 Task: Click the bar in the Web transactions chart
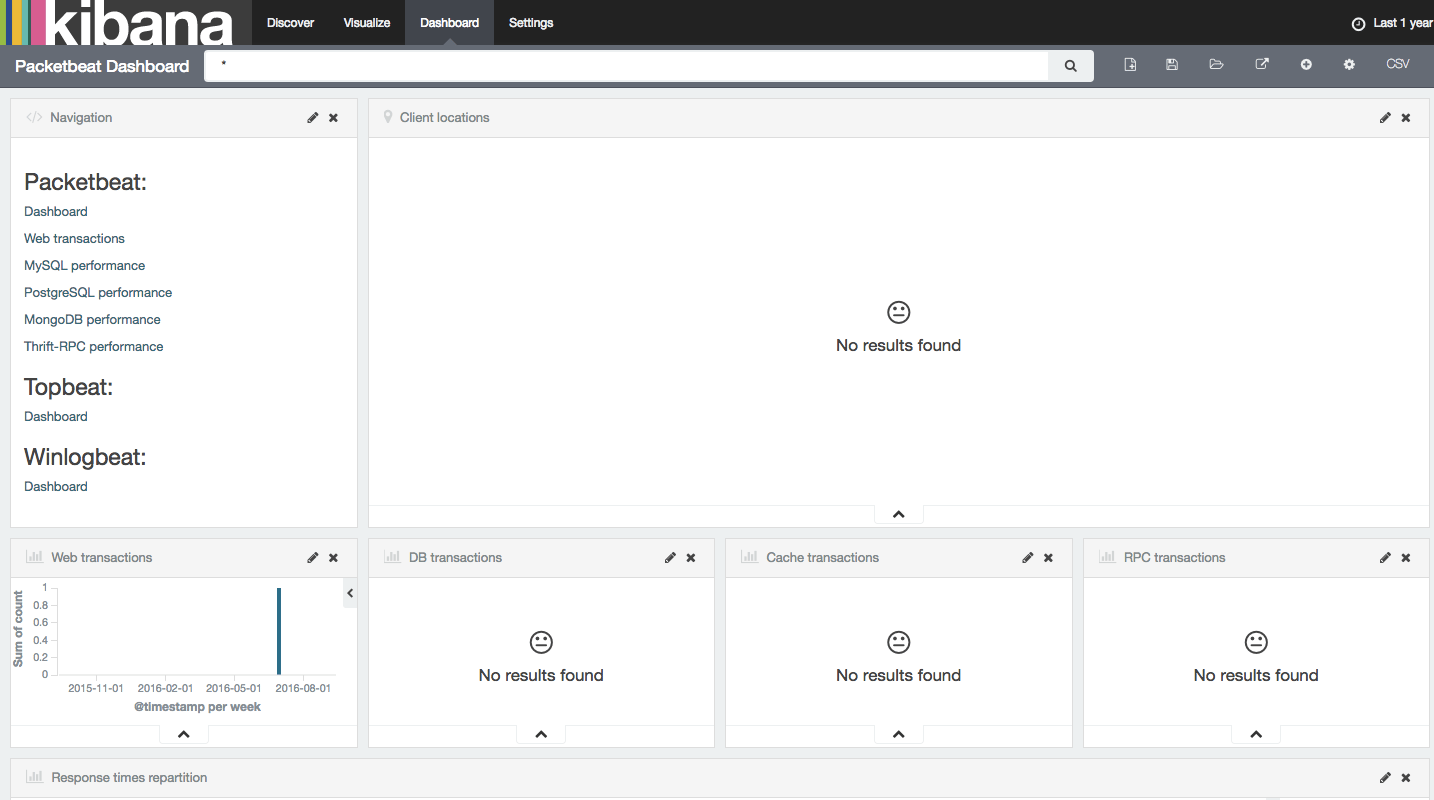click(279, 631)
